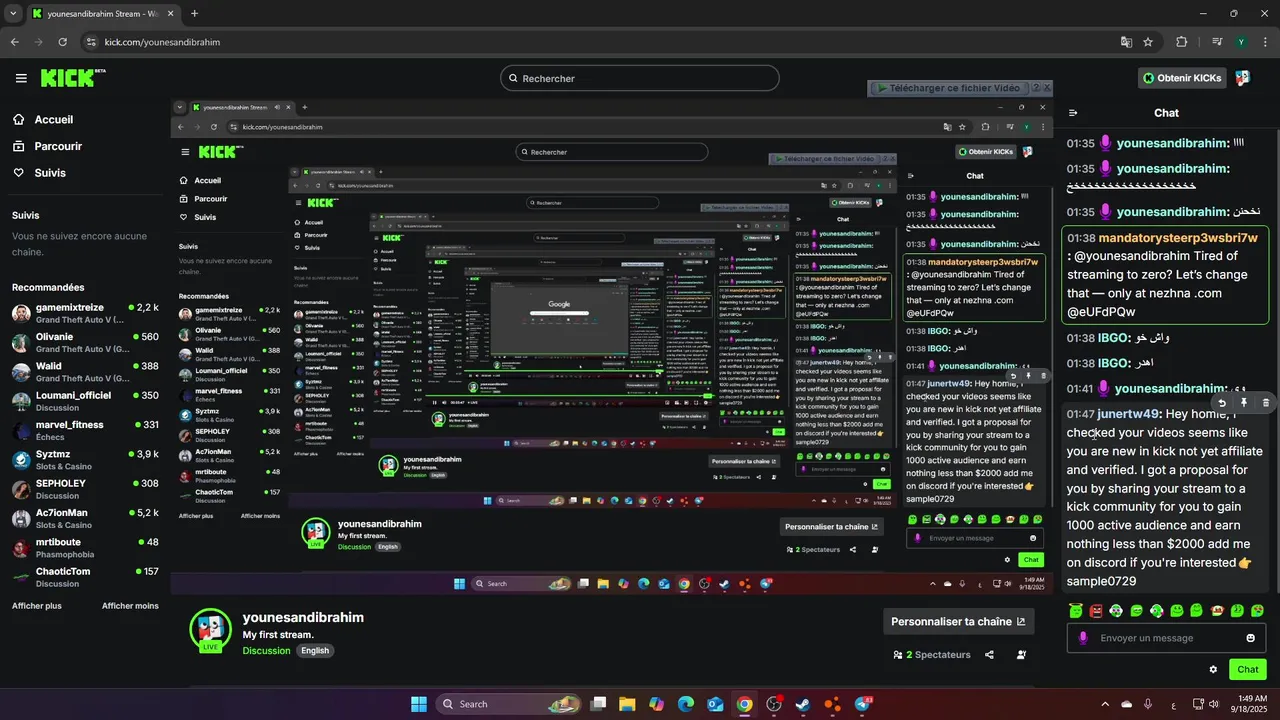Click the add-user icon next to share
This screenshot has width=1280, height=720.
click(x=1021, y=655)
